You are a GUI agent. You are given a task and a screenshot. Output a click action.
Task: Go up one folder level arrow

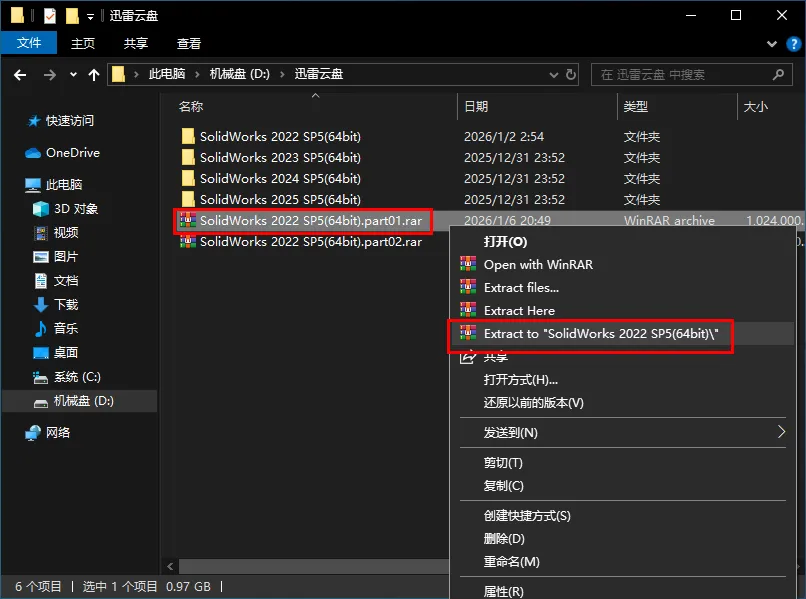coord(94,75)
